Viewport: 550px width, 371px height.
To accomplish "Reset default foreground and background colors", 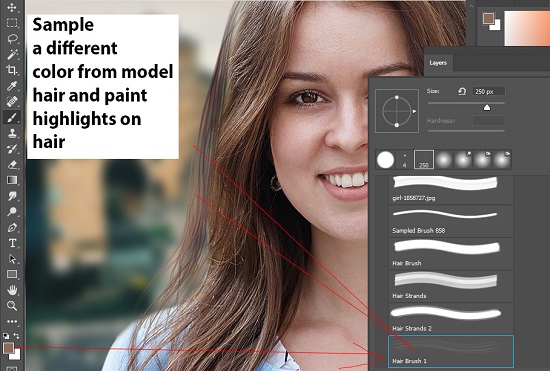I will tap(6, 336).
